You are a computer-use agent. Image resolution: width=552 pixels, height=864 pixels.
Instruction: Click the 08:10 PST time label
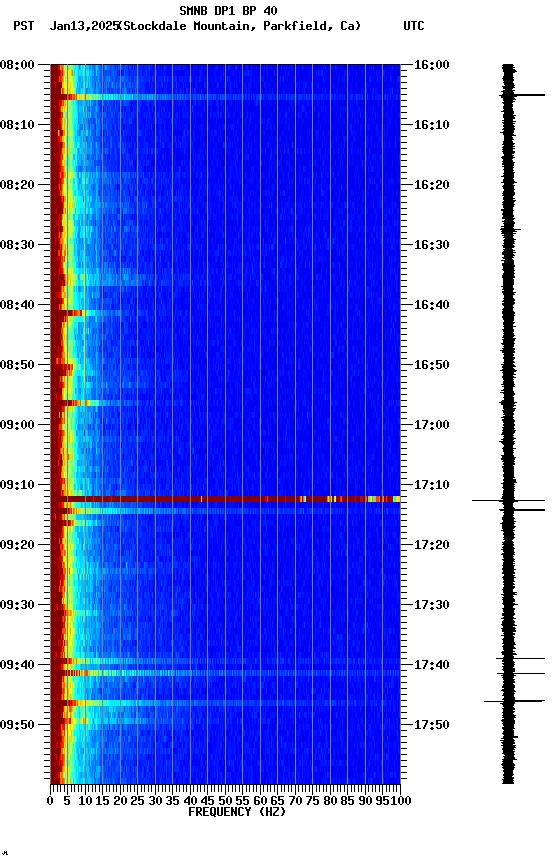pos(17,125)
